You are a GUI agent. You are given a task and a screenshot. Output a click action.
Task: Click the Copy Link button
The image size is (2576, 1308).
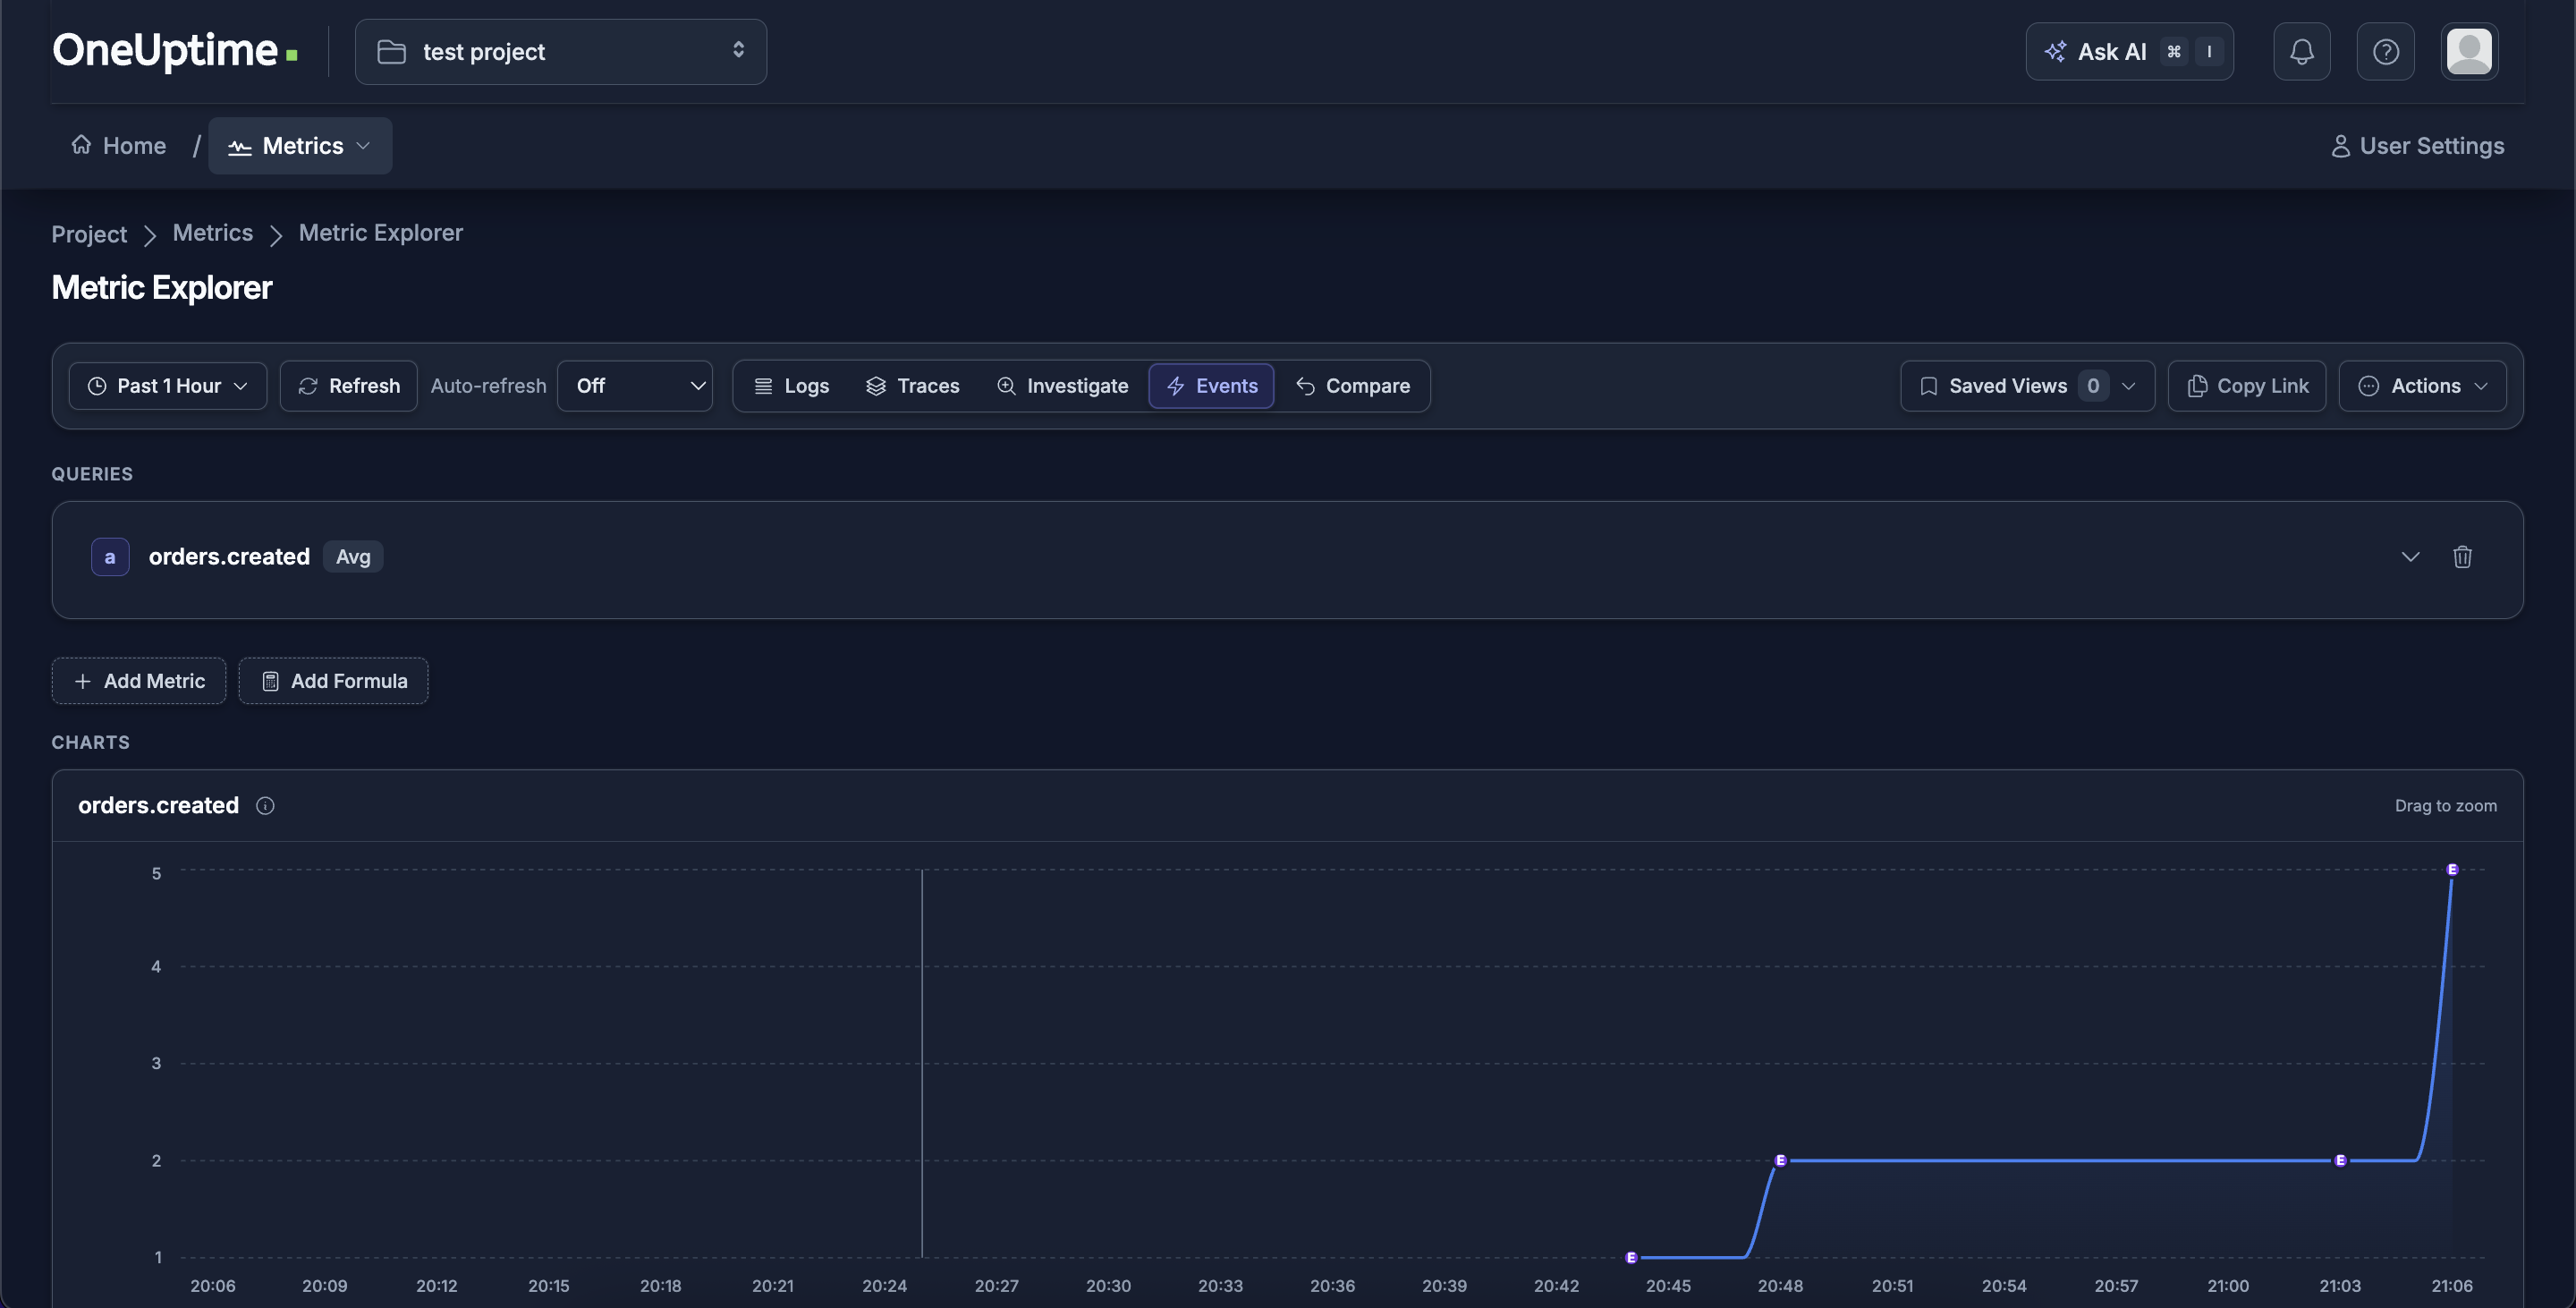pos(2246,386)
